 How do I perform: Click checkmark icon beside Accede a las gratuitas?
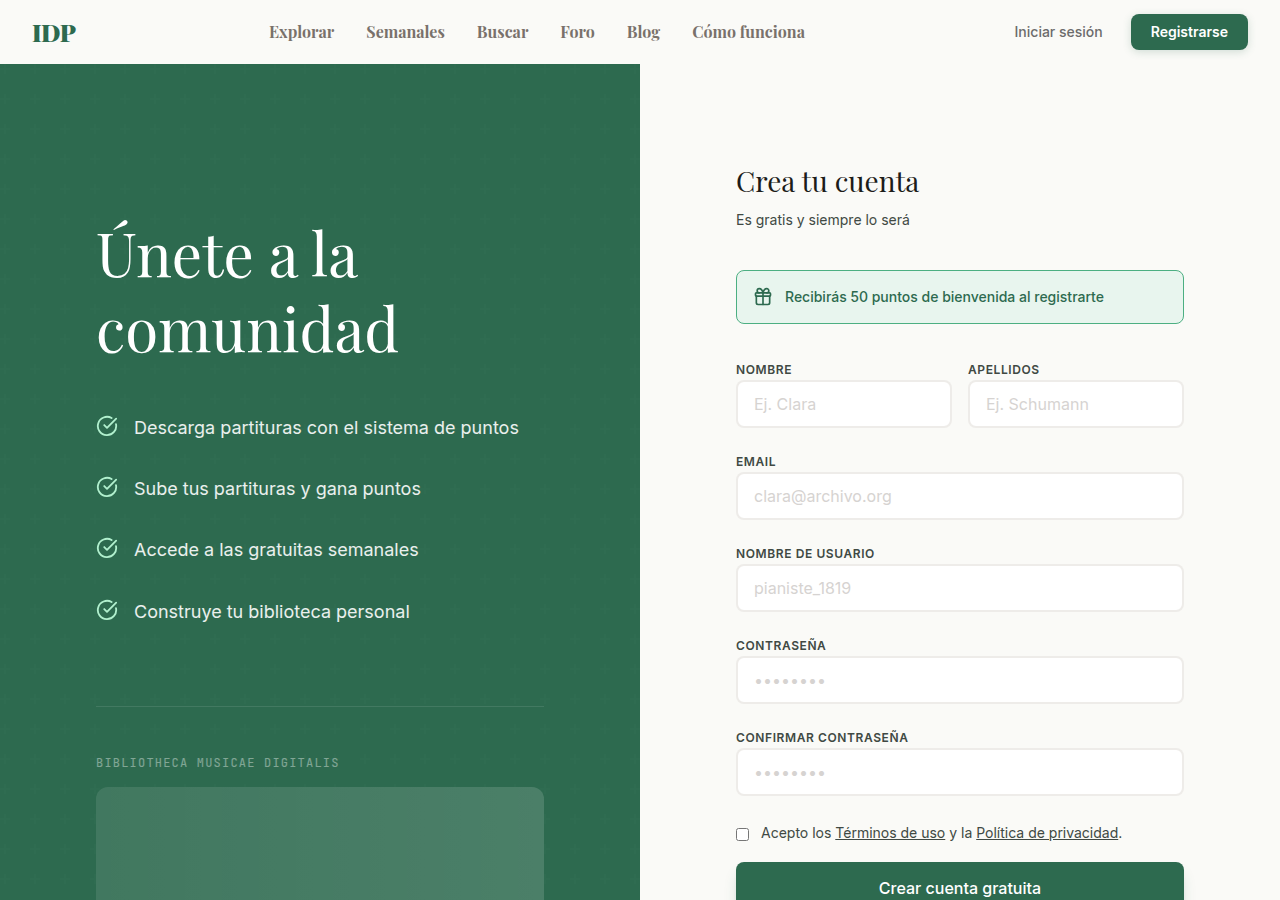pyautogui.click(x=107, y=549)
